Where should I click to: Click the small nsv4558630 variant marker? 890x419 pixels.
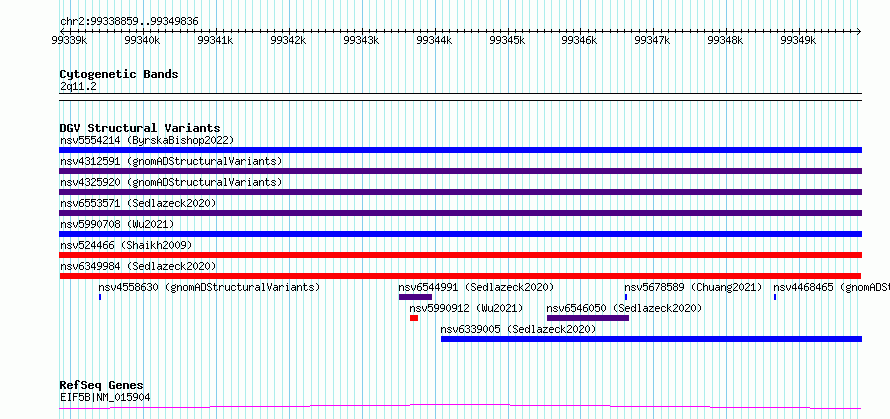(100, 297)
